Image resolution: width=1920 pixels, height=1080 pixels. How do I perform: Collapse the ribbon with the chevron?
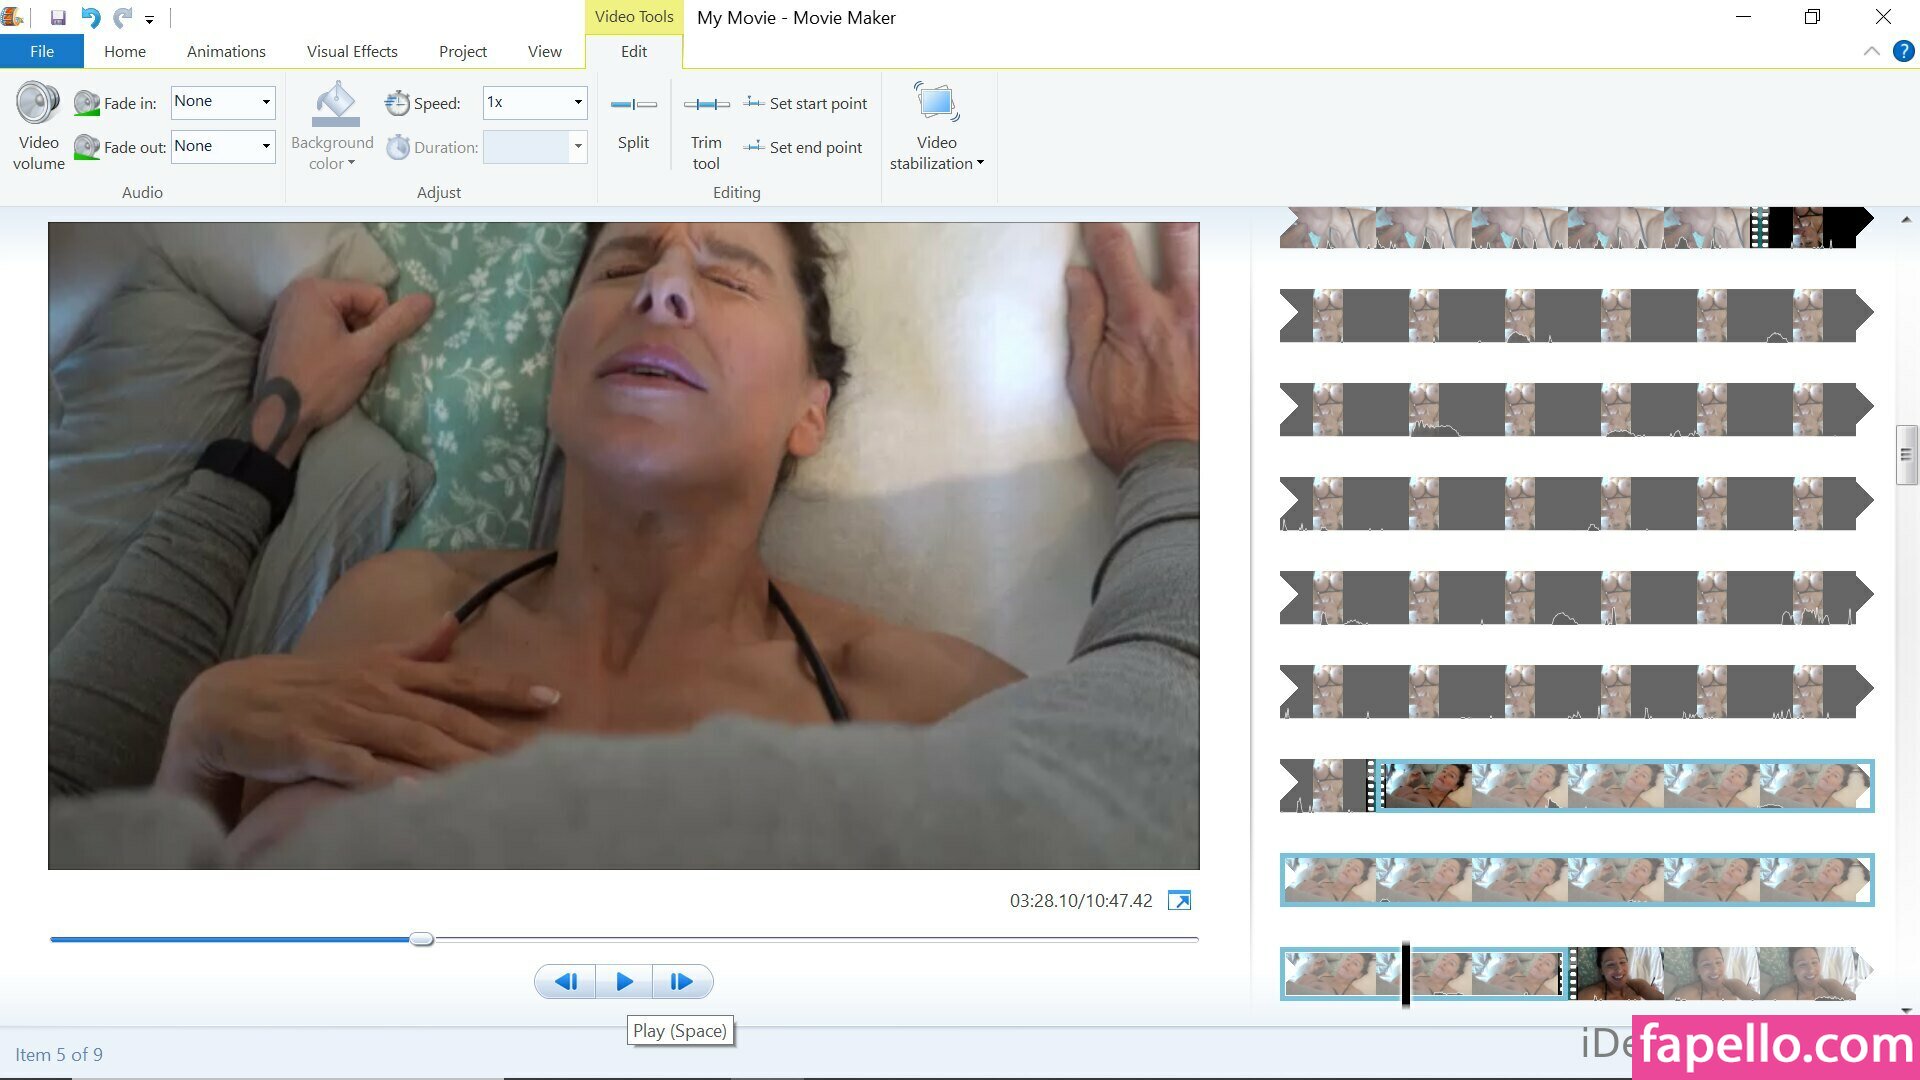(1871, 51)
